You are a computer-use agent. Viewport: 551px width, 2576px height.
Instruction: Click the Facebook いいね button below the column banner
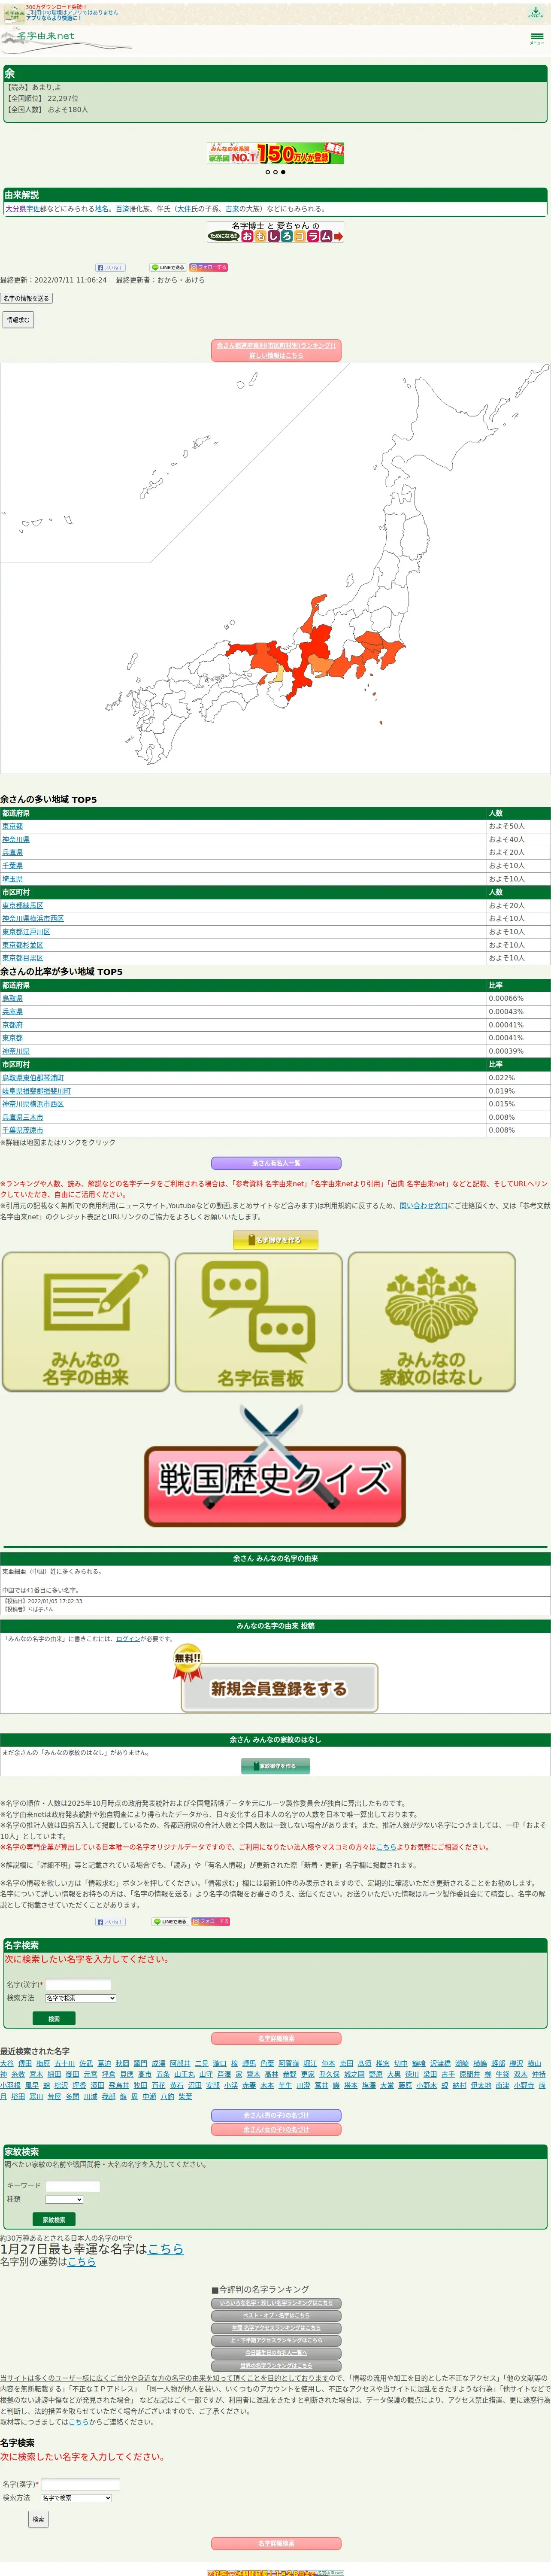point(110,268)
